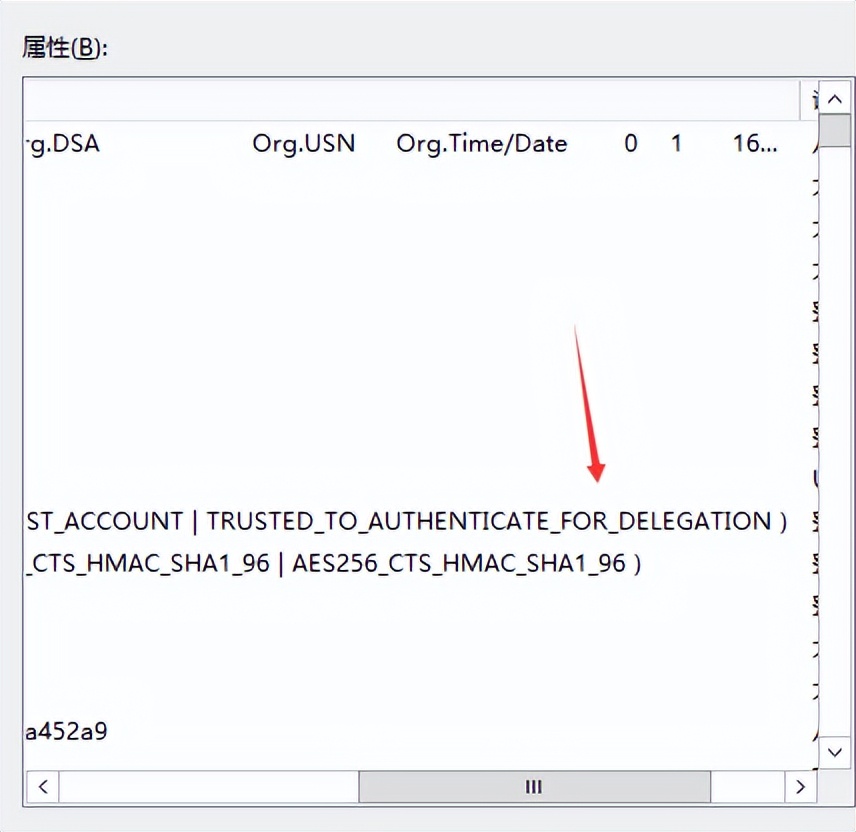Screen dimensions: 856x832
Task: Click vertical scrollbar track below the thumb
Action: tap(835, 441)
